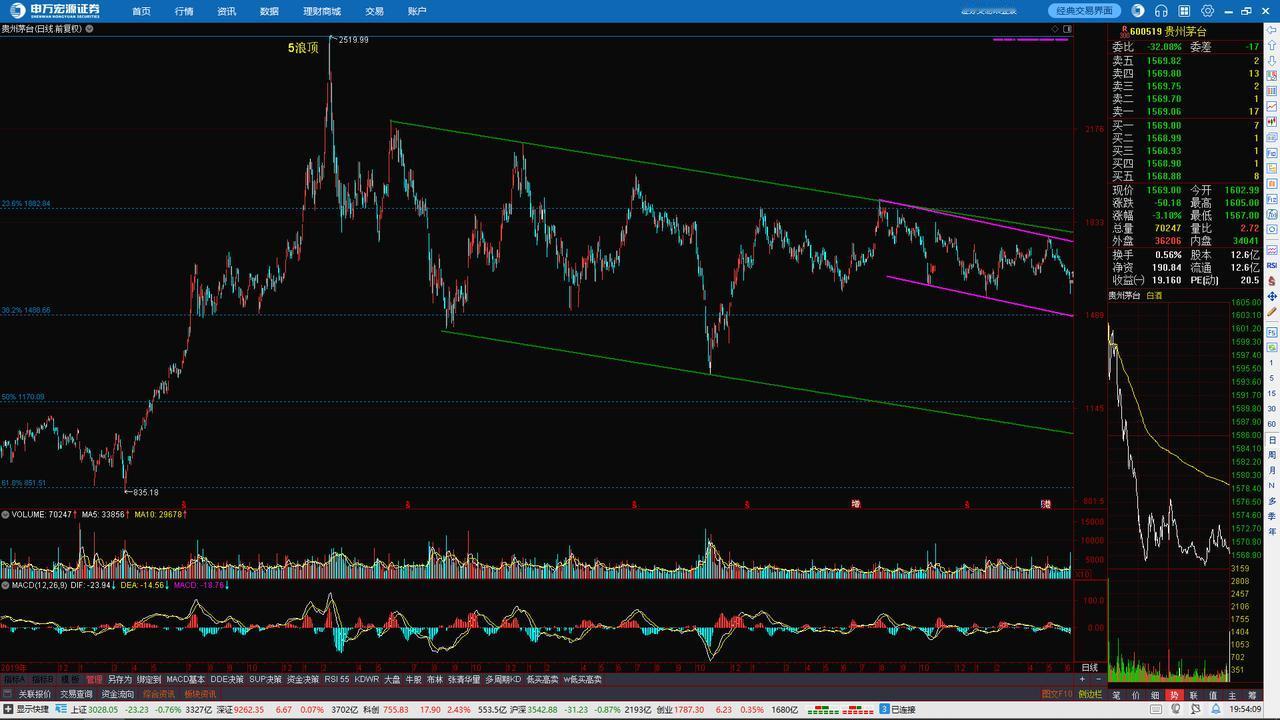Viewport: 1280px width, 720px height.
Task: Expand the bottom info panel toggle icon
Action: pyautogui.click(x=8, y=694)
